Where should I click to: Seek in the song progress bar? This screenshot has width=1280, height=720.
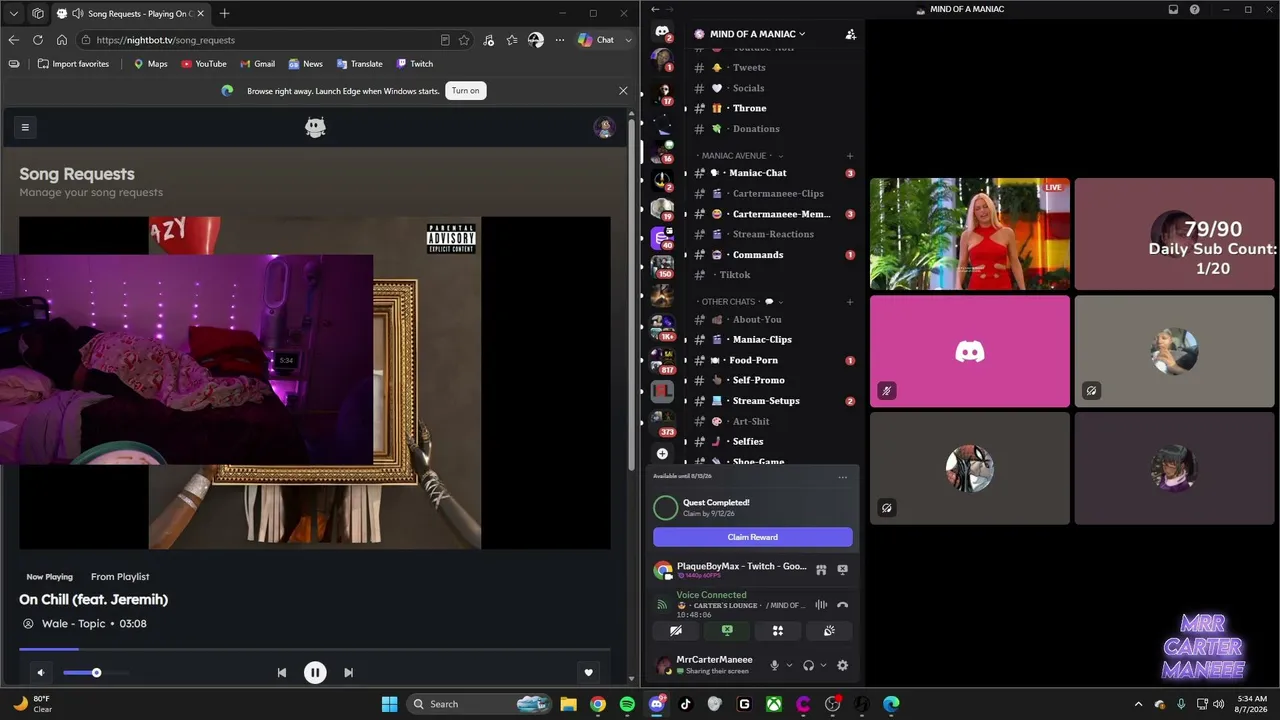coord(315,649)
